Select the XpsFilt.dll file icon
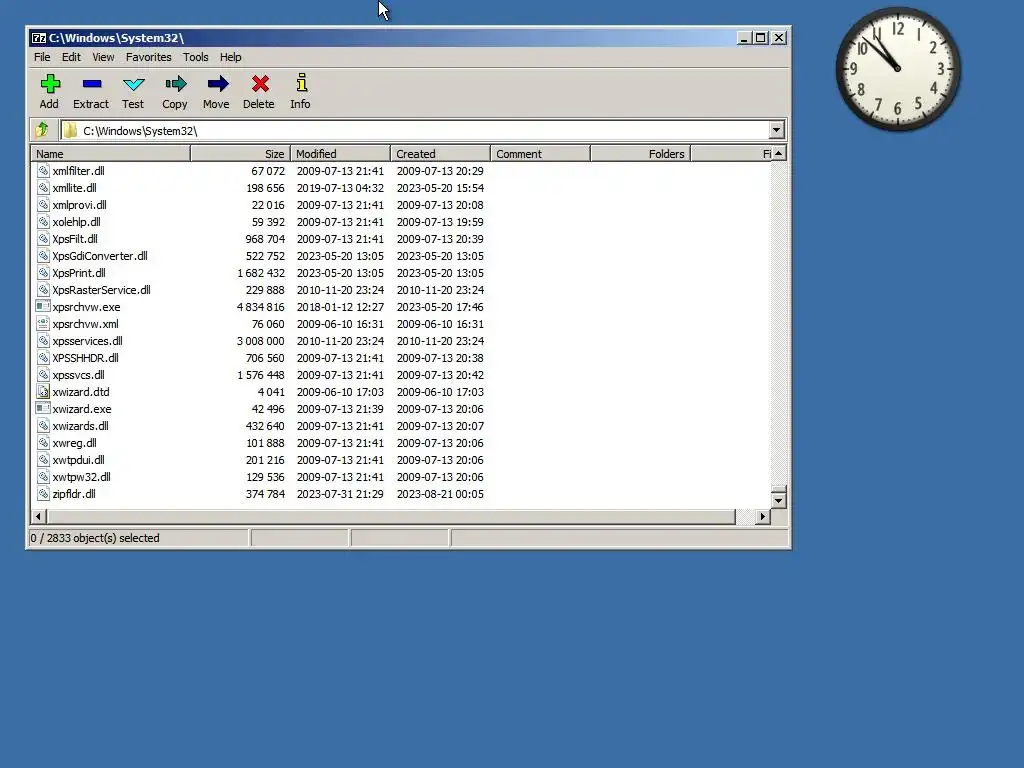The image size is (1024, 768). coord(43,238)
